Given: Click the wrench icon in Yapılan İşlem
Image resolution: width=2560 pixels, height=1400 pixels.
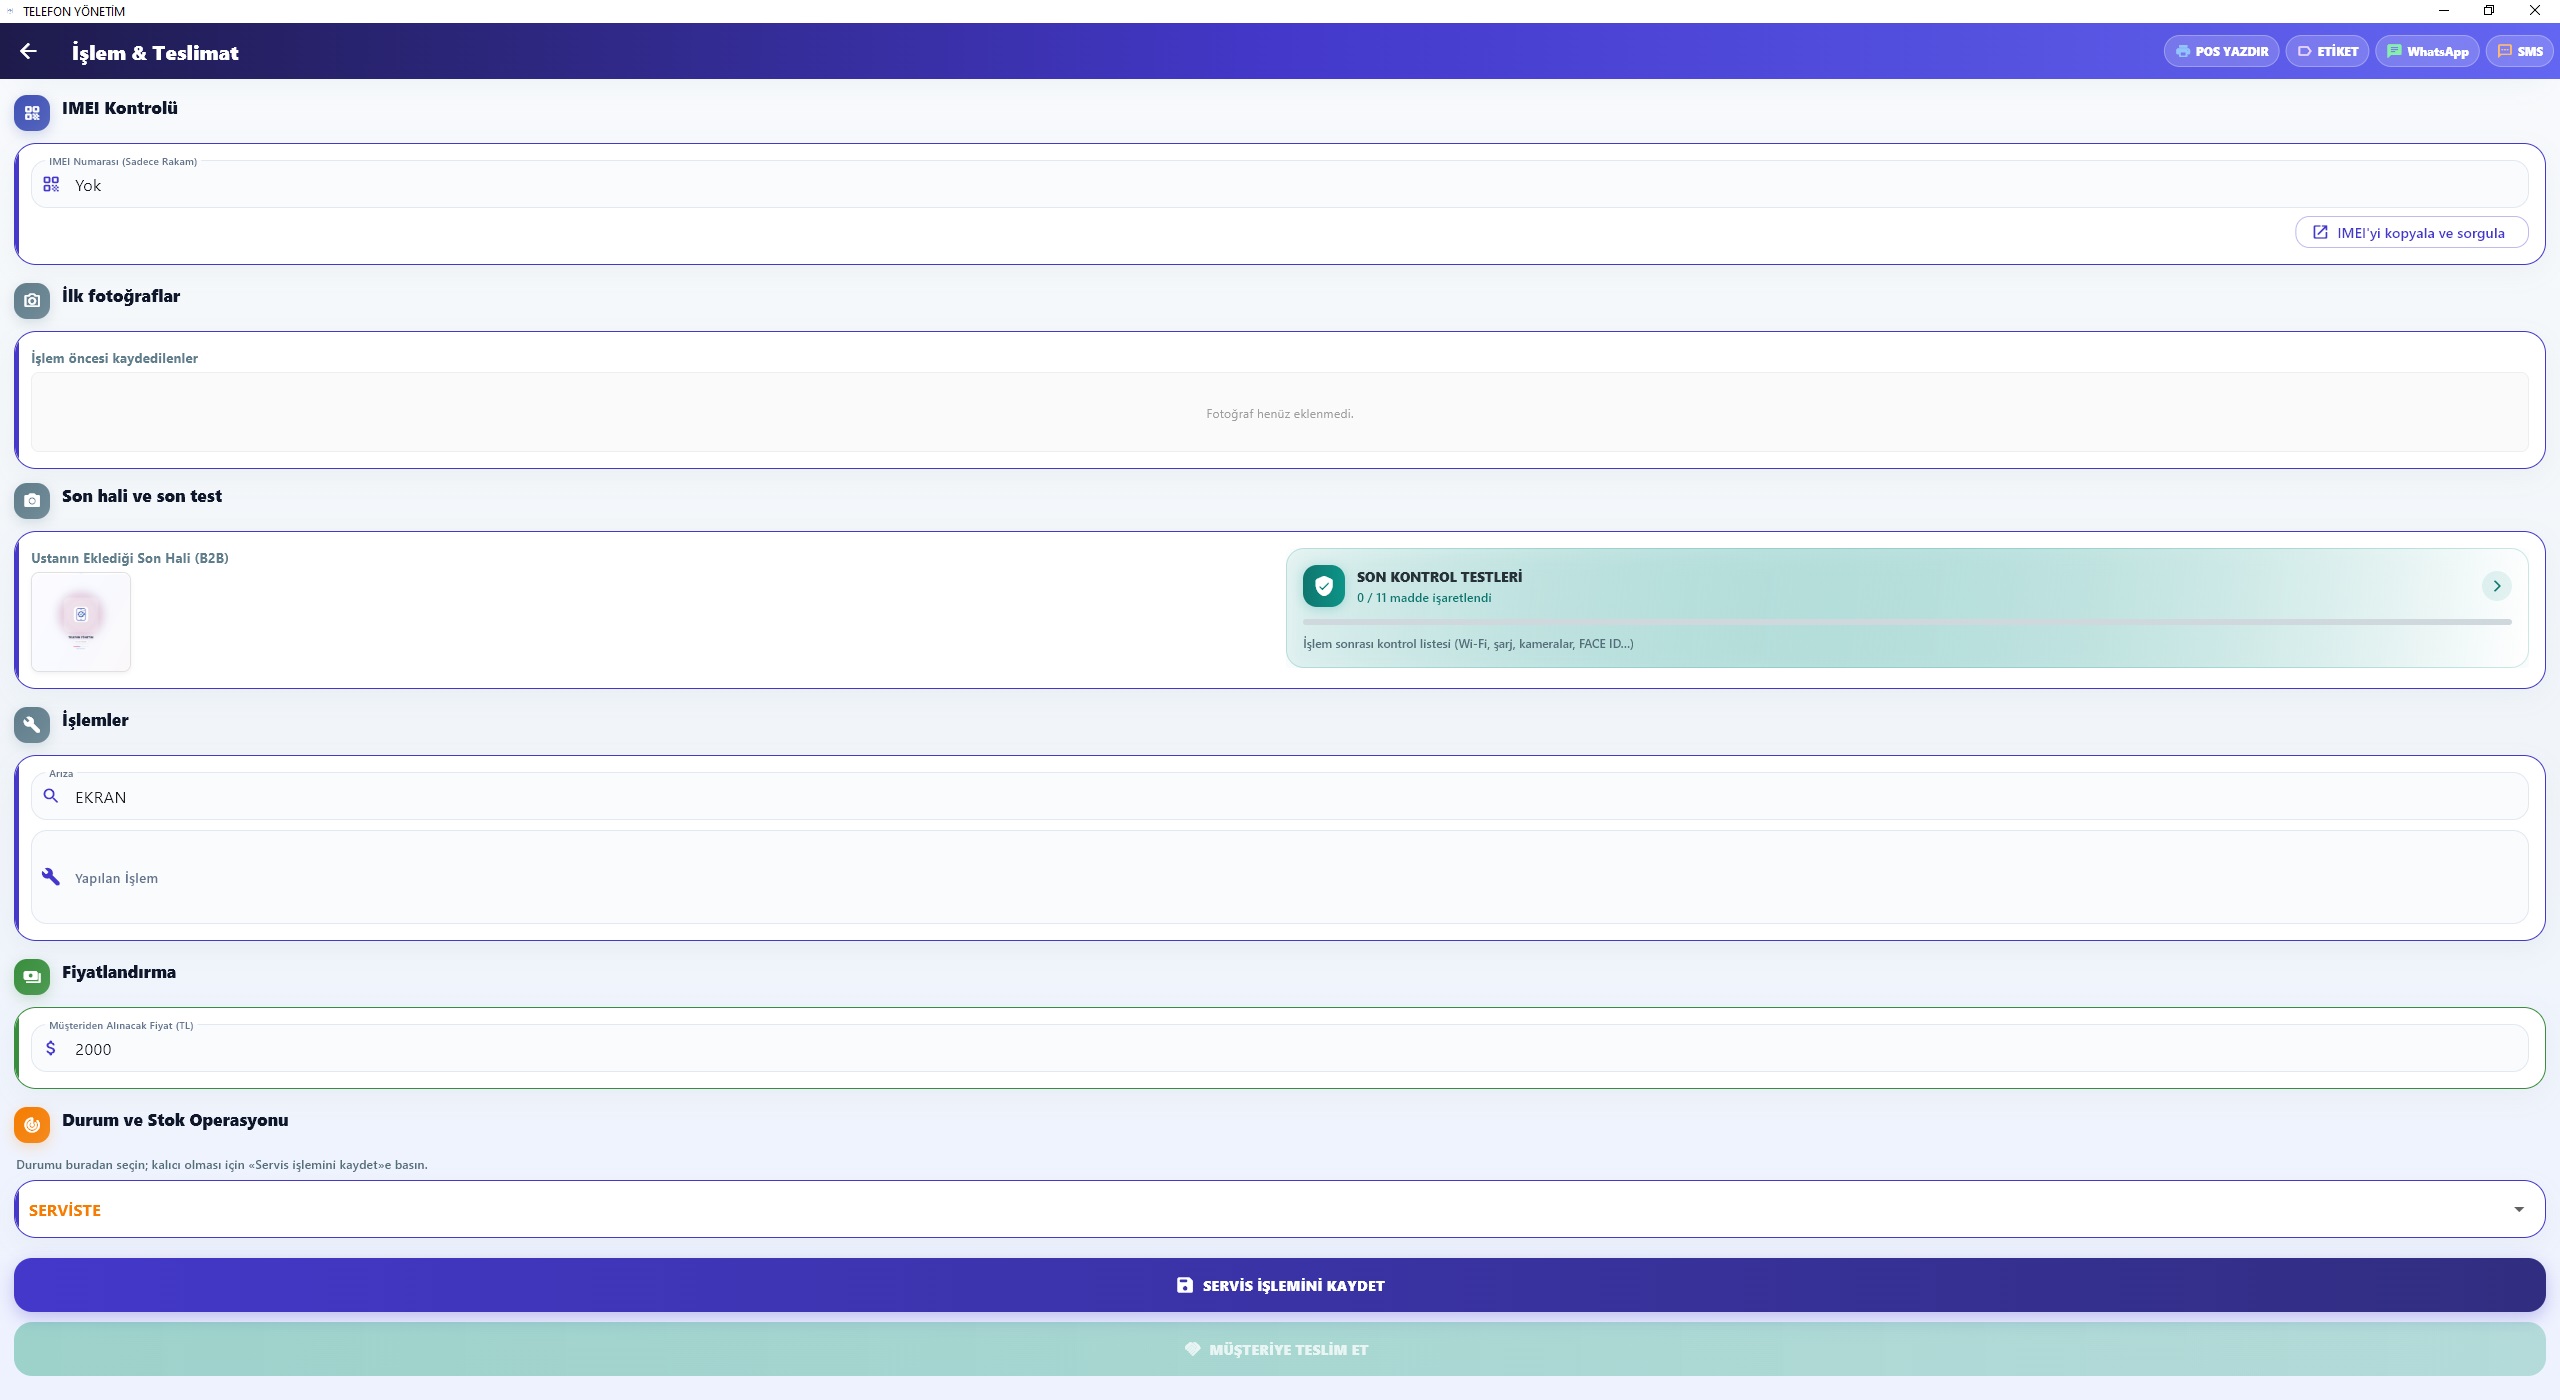Looking at the screenshot, I should 51,877.
